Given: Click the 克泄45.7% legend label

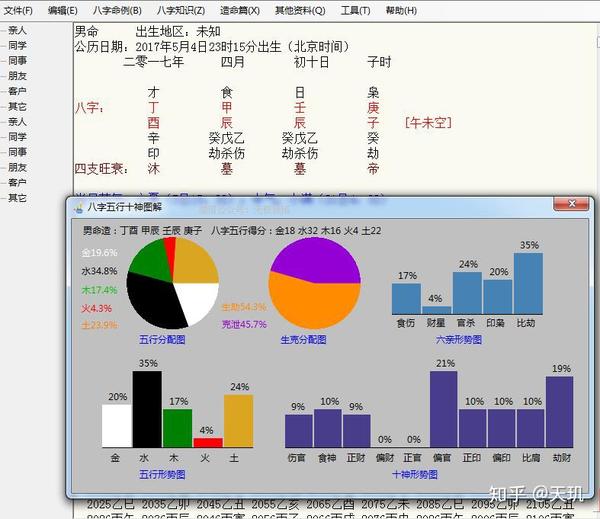Looking at the screenshot, I should [x=244, y=324].
